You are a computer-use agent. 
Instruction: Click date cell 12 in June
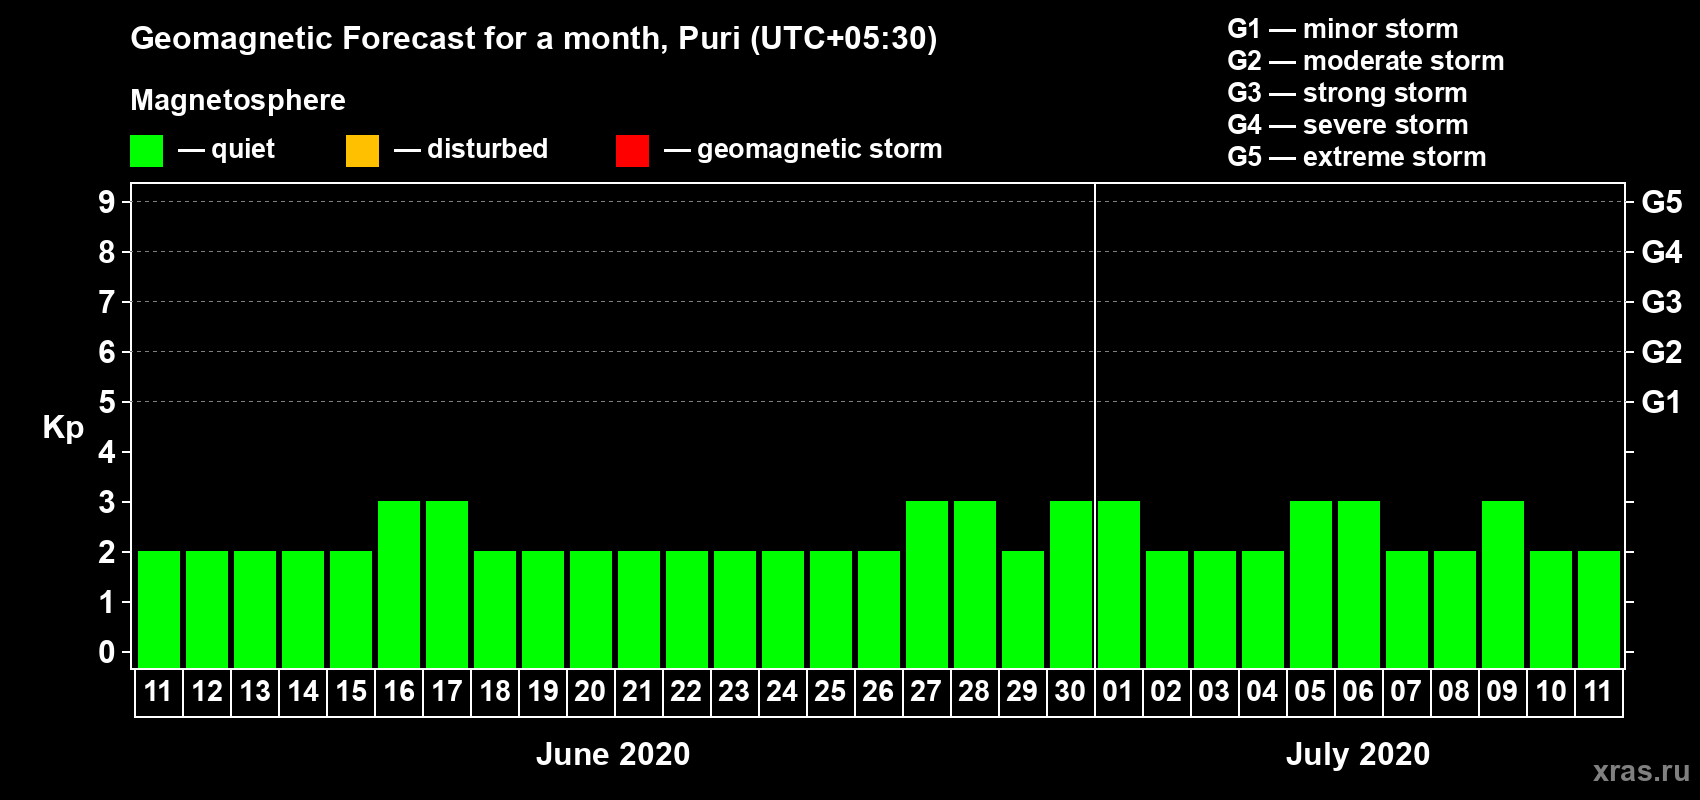[207, 692]
